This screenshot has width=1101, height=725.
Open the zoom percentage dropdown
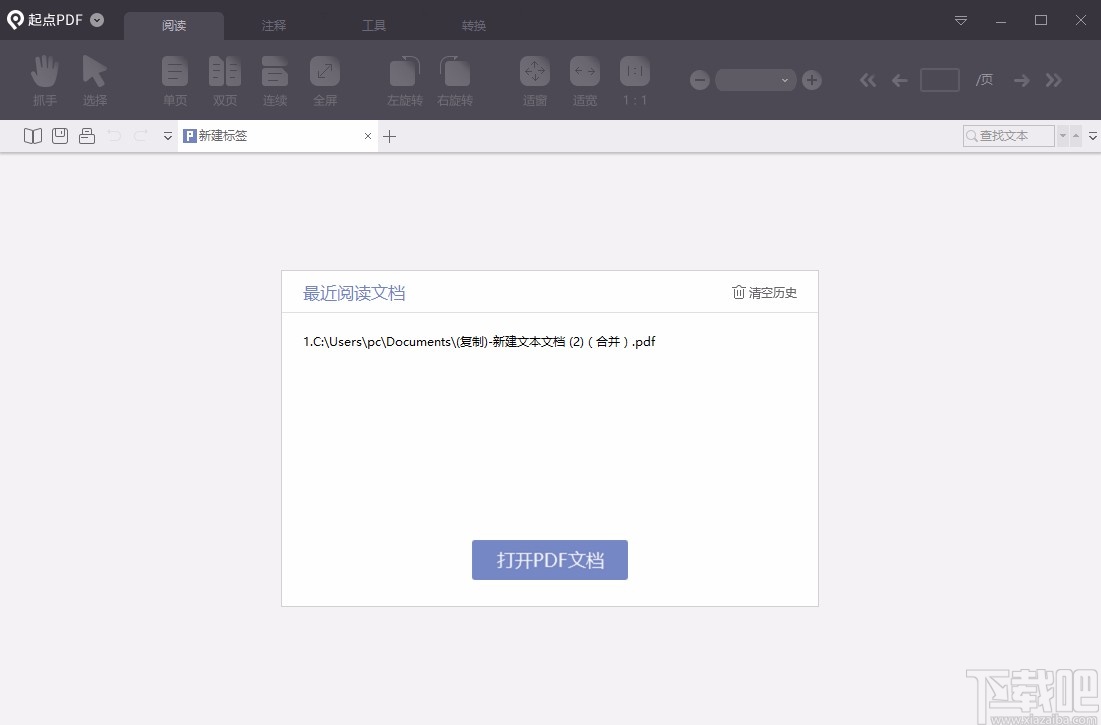pos(782,79)
